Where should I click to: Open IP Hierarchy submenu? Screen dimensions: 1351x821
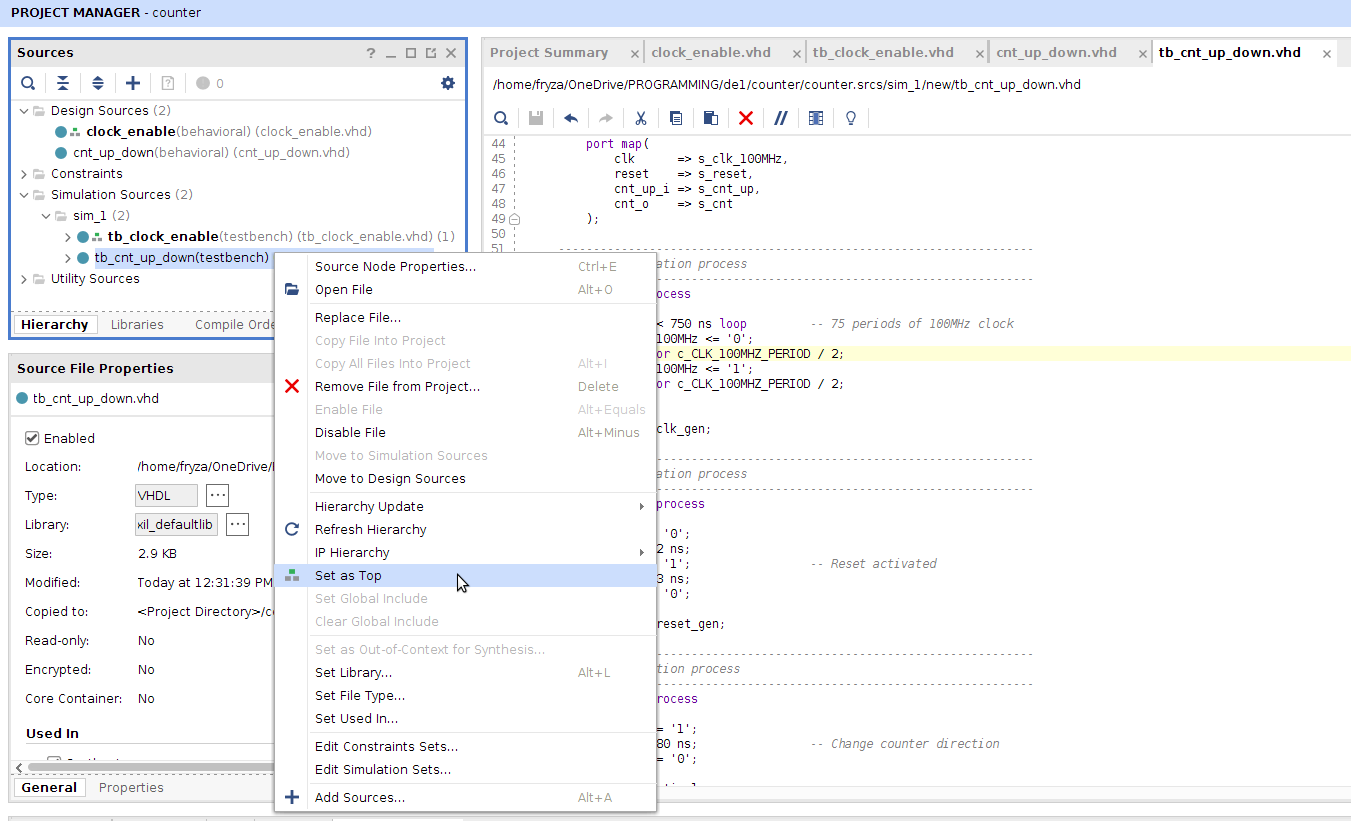click(x=465, y=552)
